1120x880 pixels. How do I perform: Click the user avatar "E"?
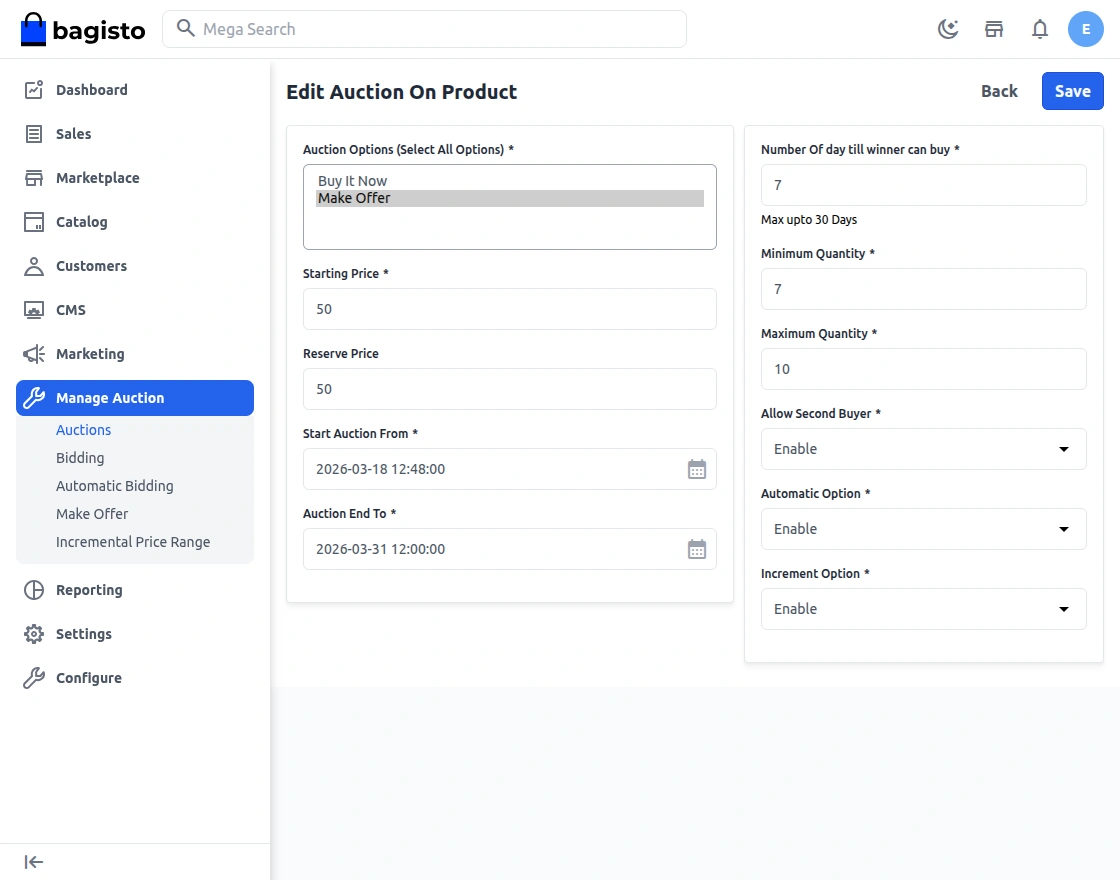click(x=1085, y=29)
